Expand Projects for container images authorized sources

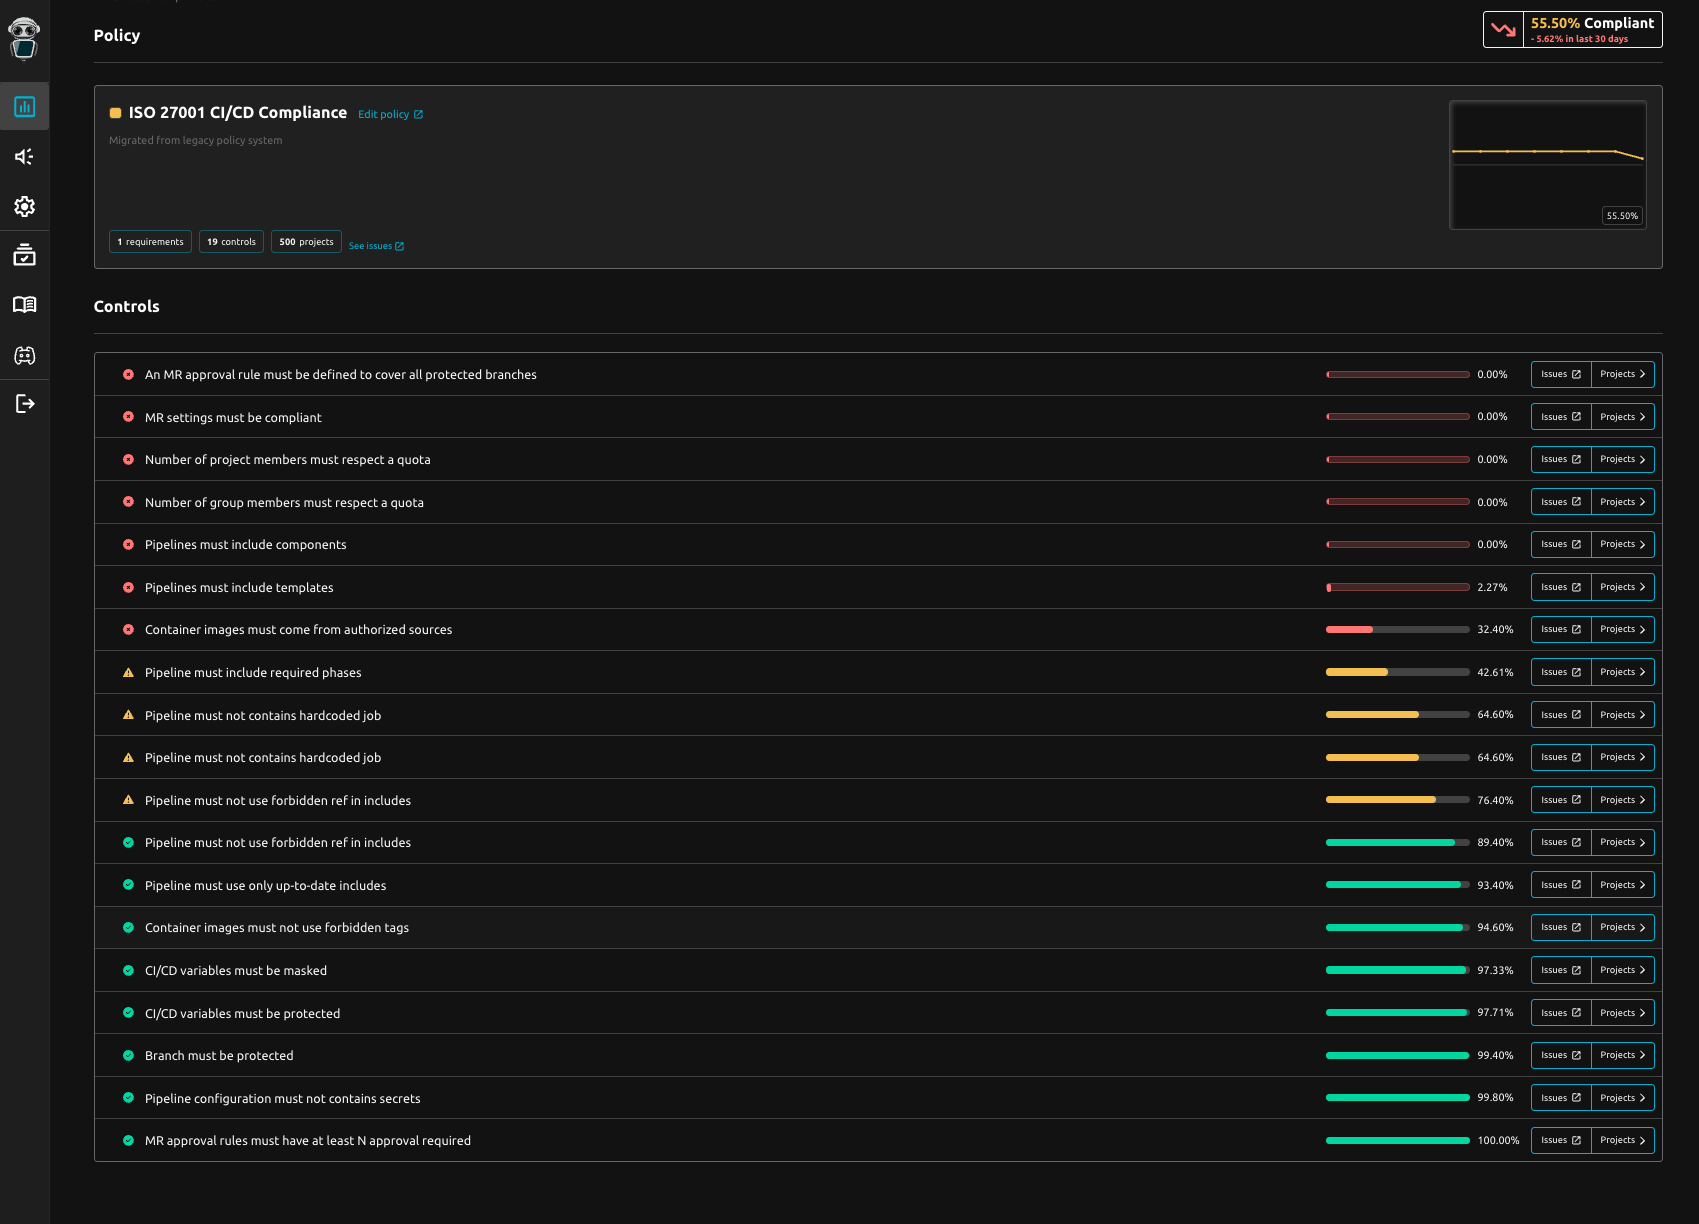tap(1621, 629)
